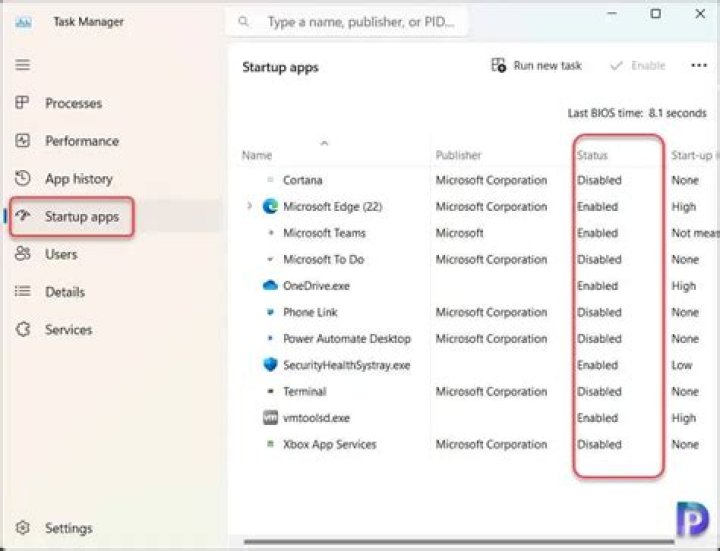
Task: Select the Terminal row
Action: click(478, 391)
